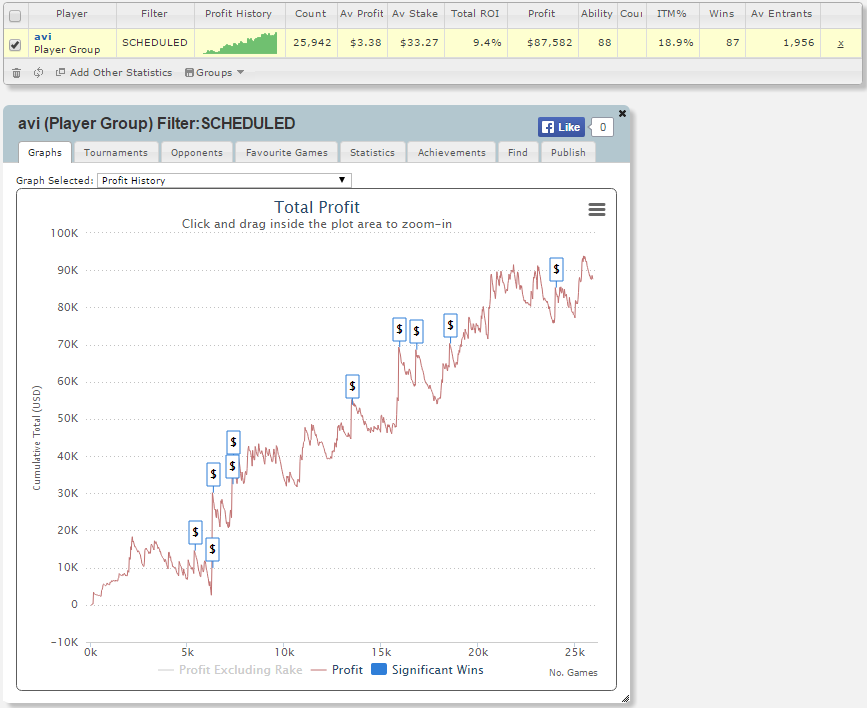This screenshot has height=708, width=867.
Task: Open the Statistics tab
Action: pos(372,153)
